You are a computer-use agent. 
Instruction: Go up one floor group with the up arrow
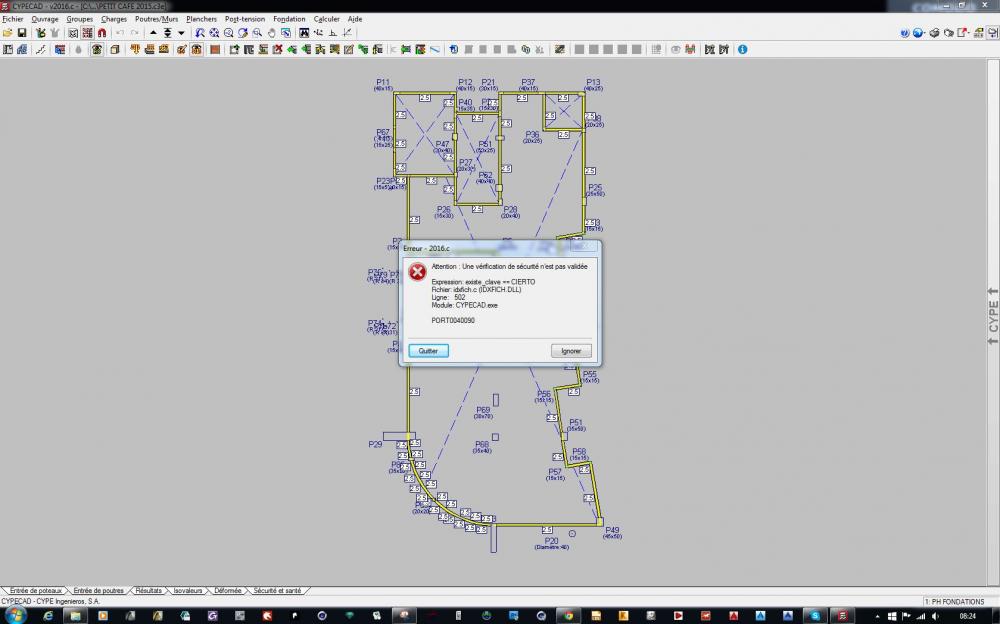tap(153, 33)
